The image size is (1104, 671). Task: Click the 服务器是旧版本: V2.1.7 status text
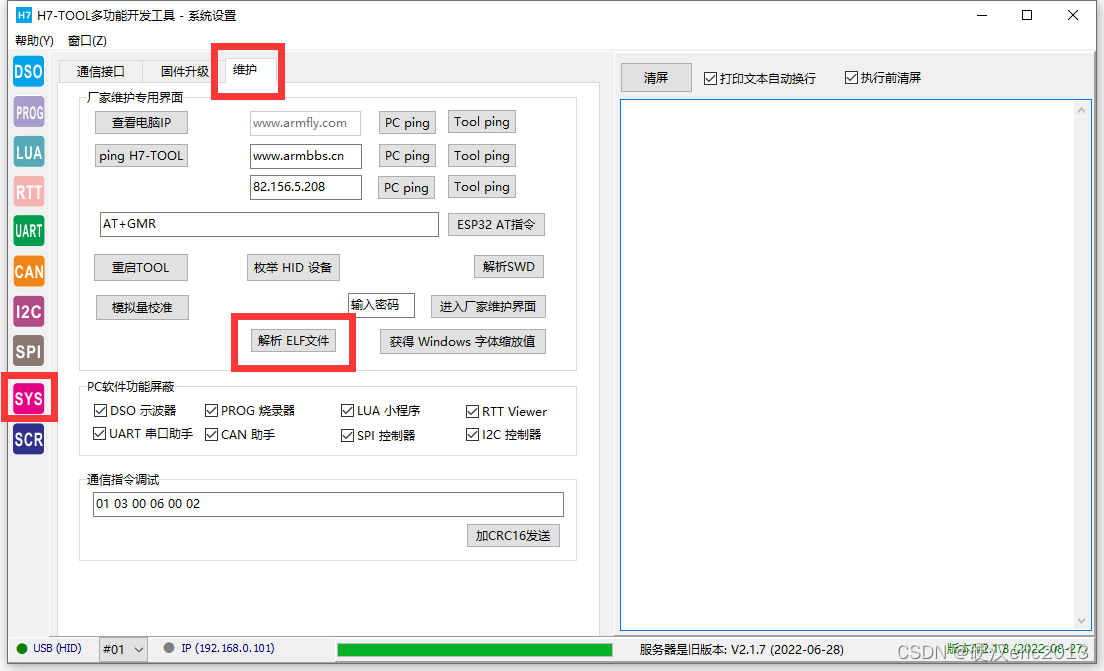pos(741,649)
